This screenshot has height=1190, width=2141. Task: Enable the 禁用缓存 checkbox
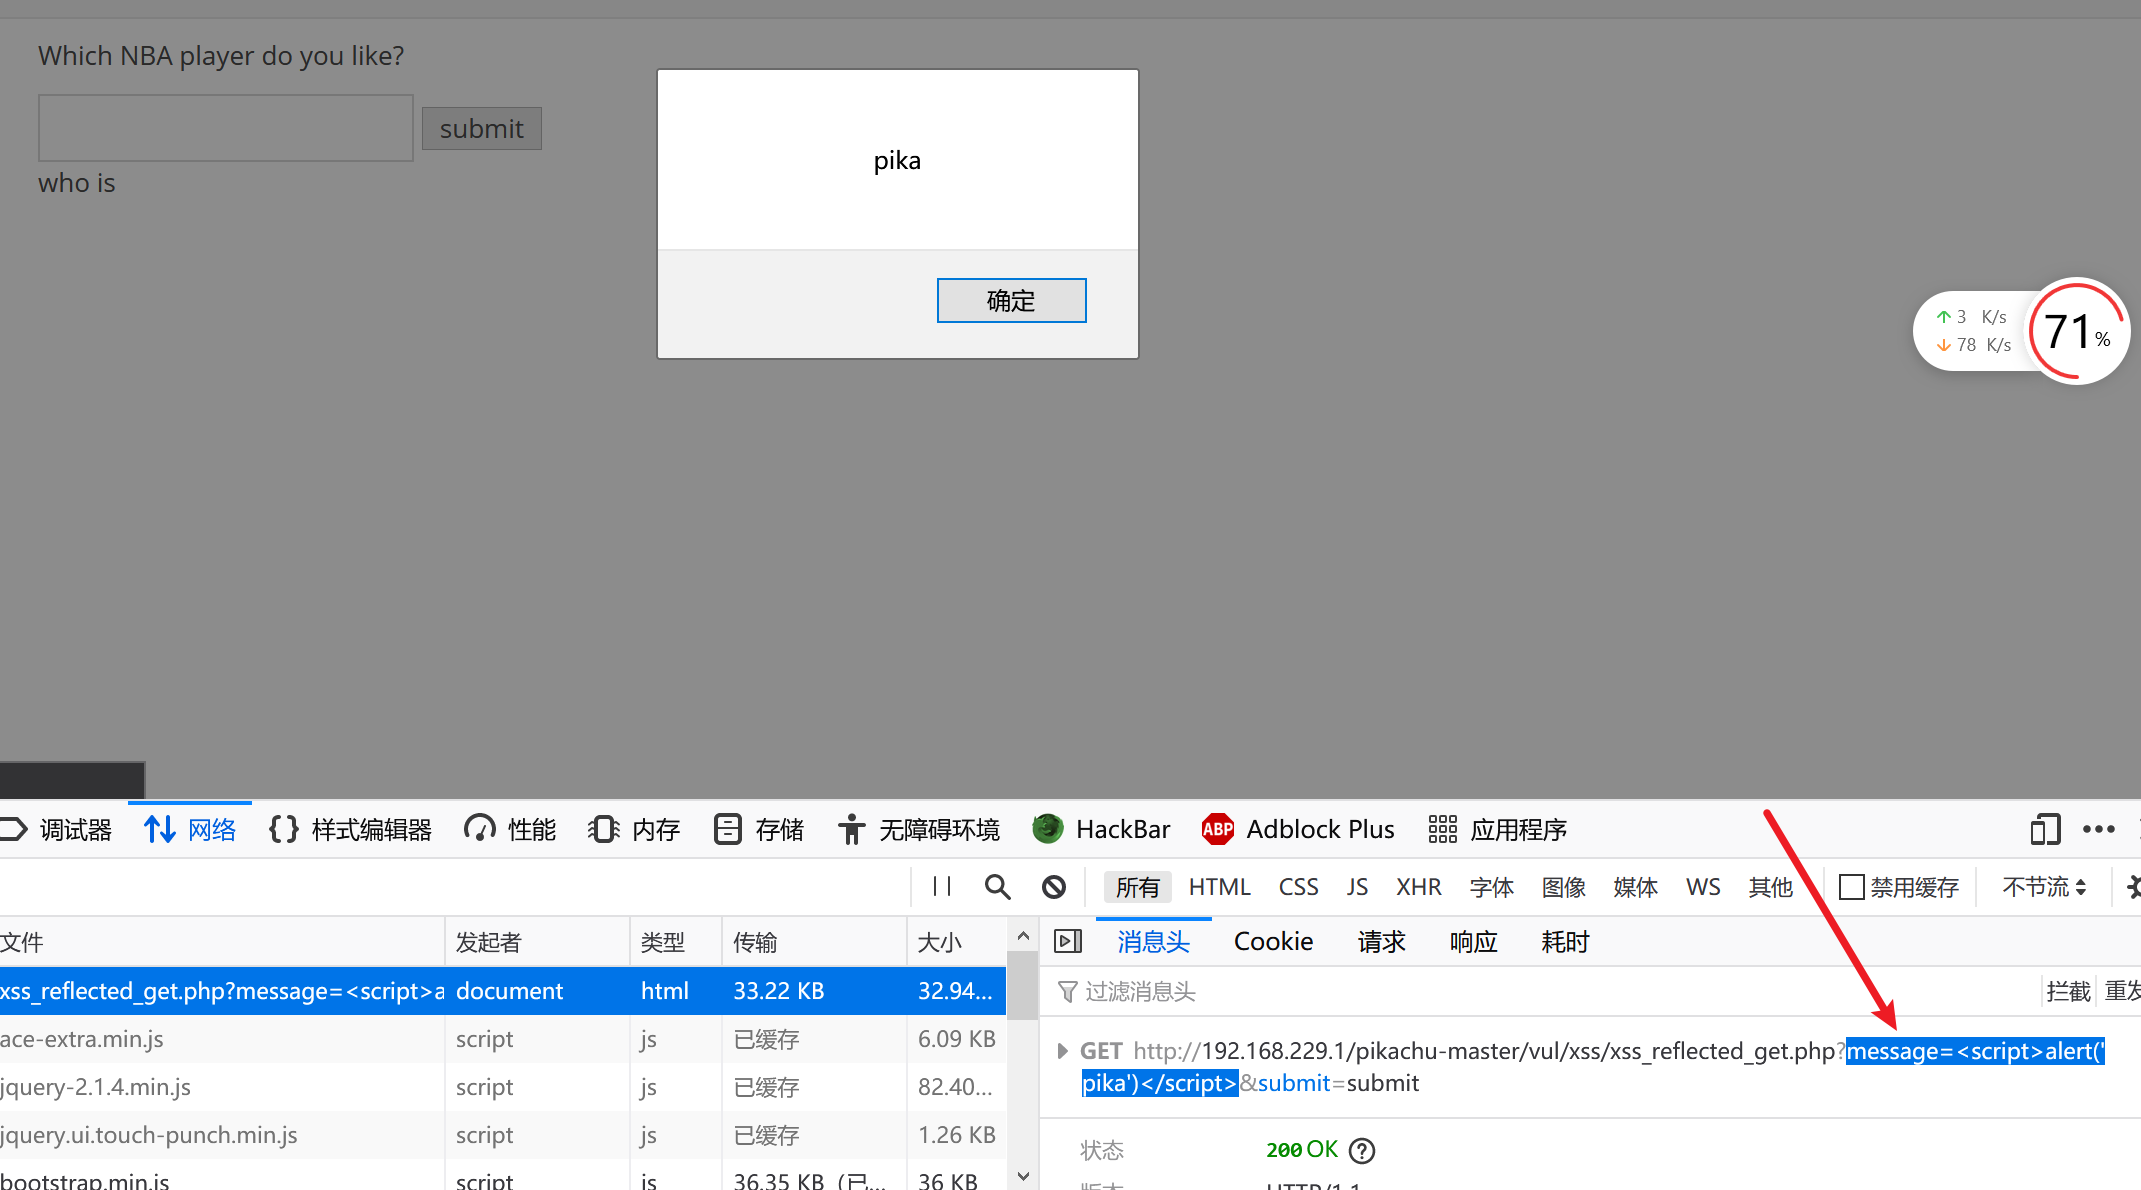click(1851, 887)
